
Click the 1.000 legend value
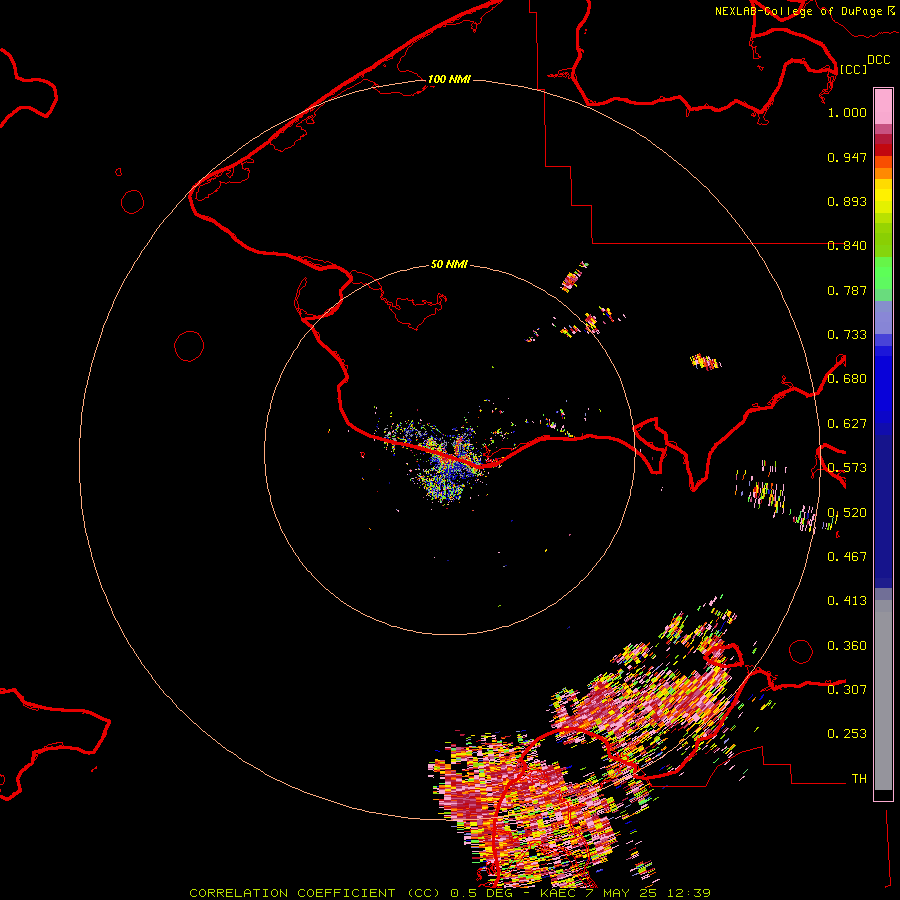[847, 112]
